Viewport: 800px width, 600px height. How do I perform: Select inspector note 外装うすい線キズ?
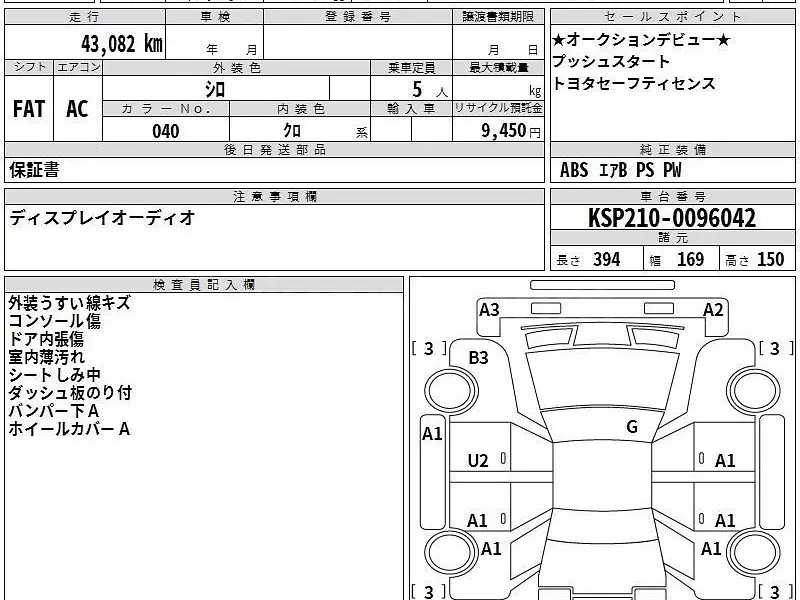point(69,303)
